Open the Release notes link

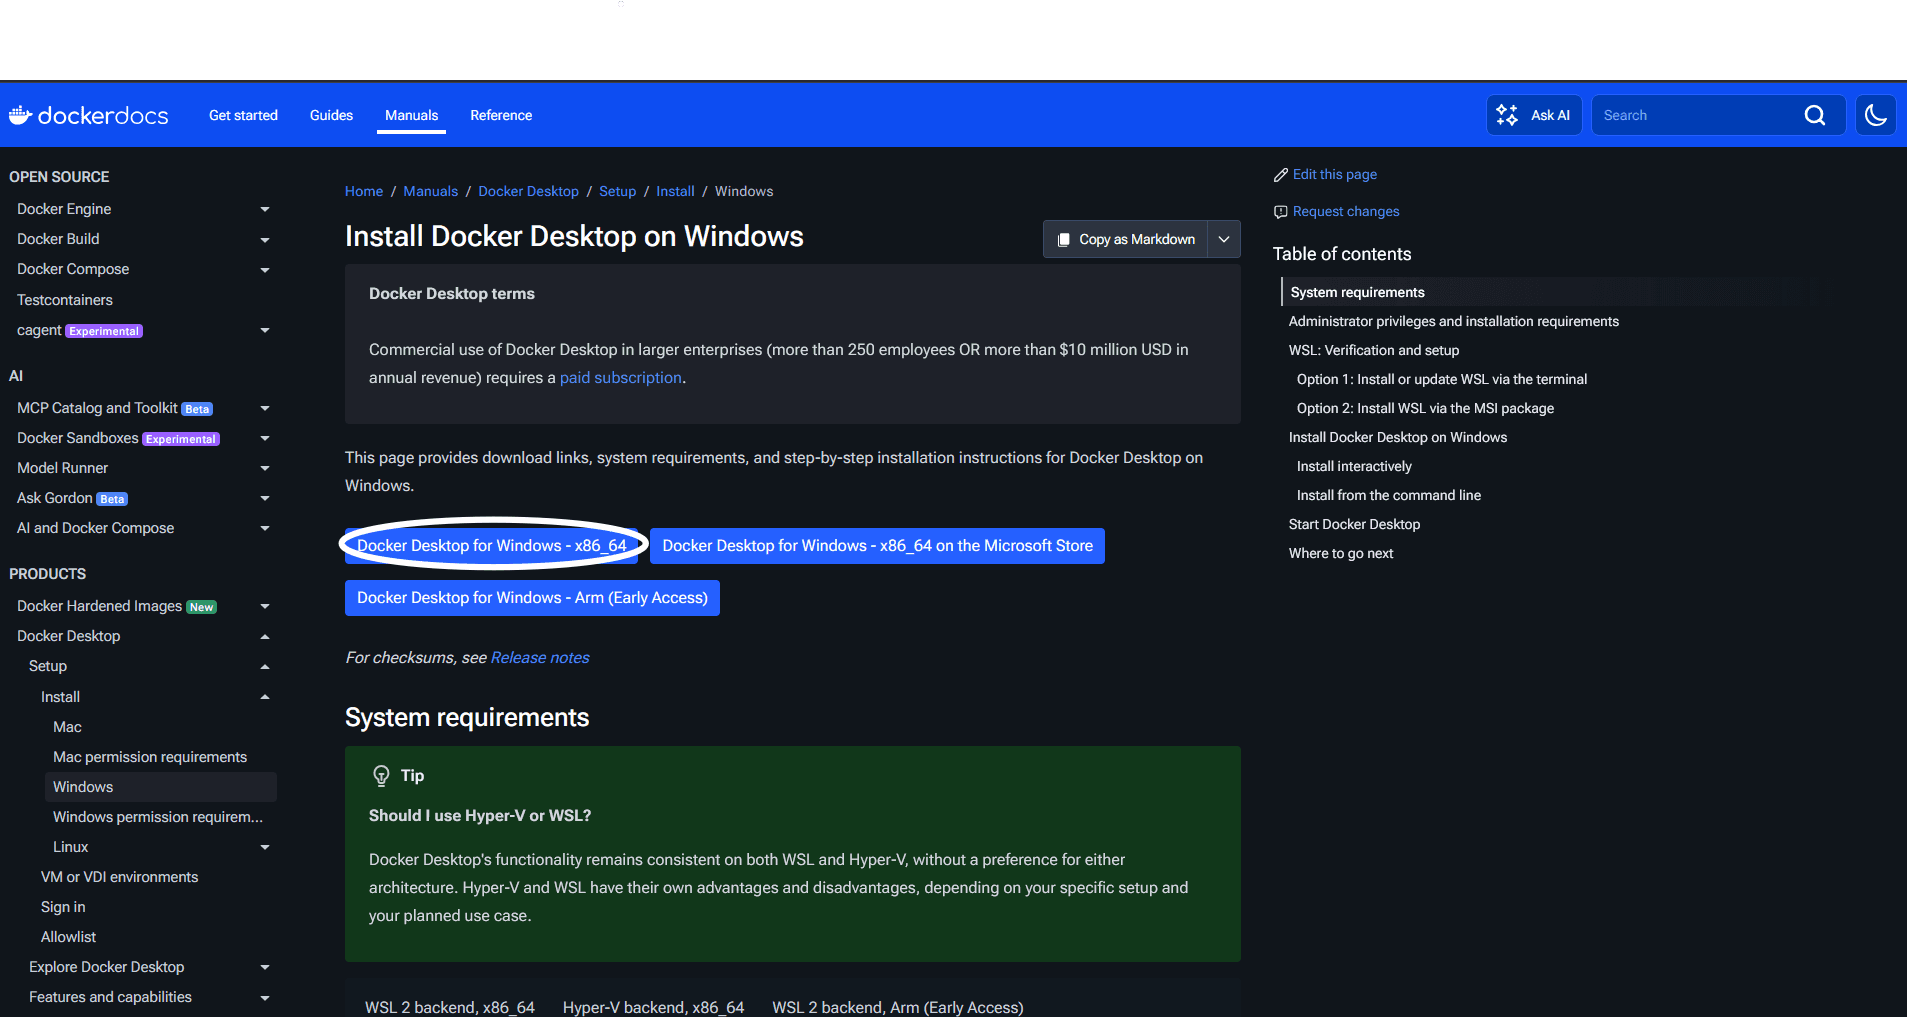pos(540,658)
